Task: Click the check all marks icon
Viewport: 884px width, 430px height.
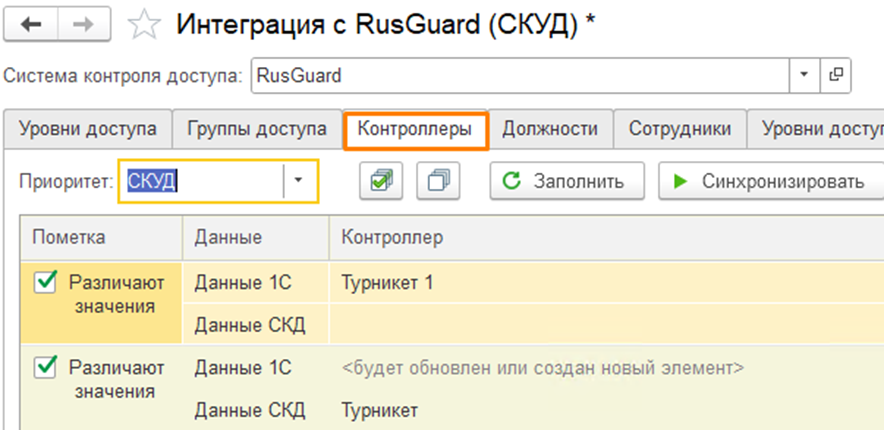Action: 380,181
